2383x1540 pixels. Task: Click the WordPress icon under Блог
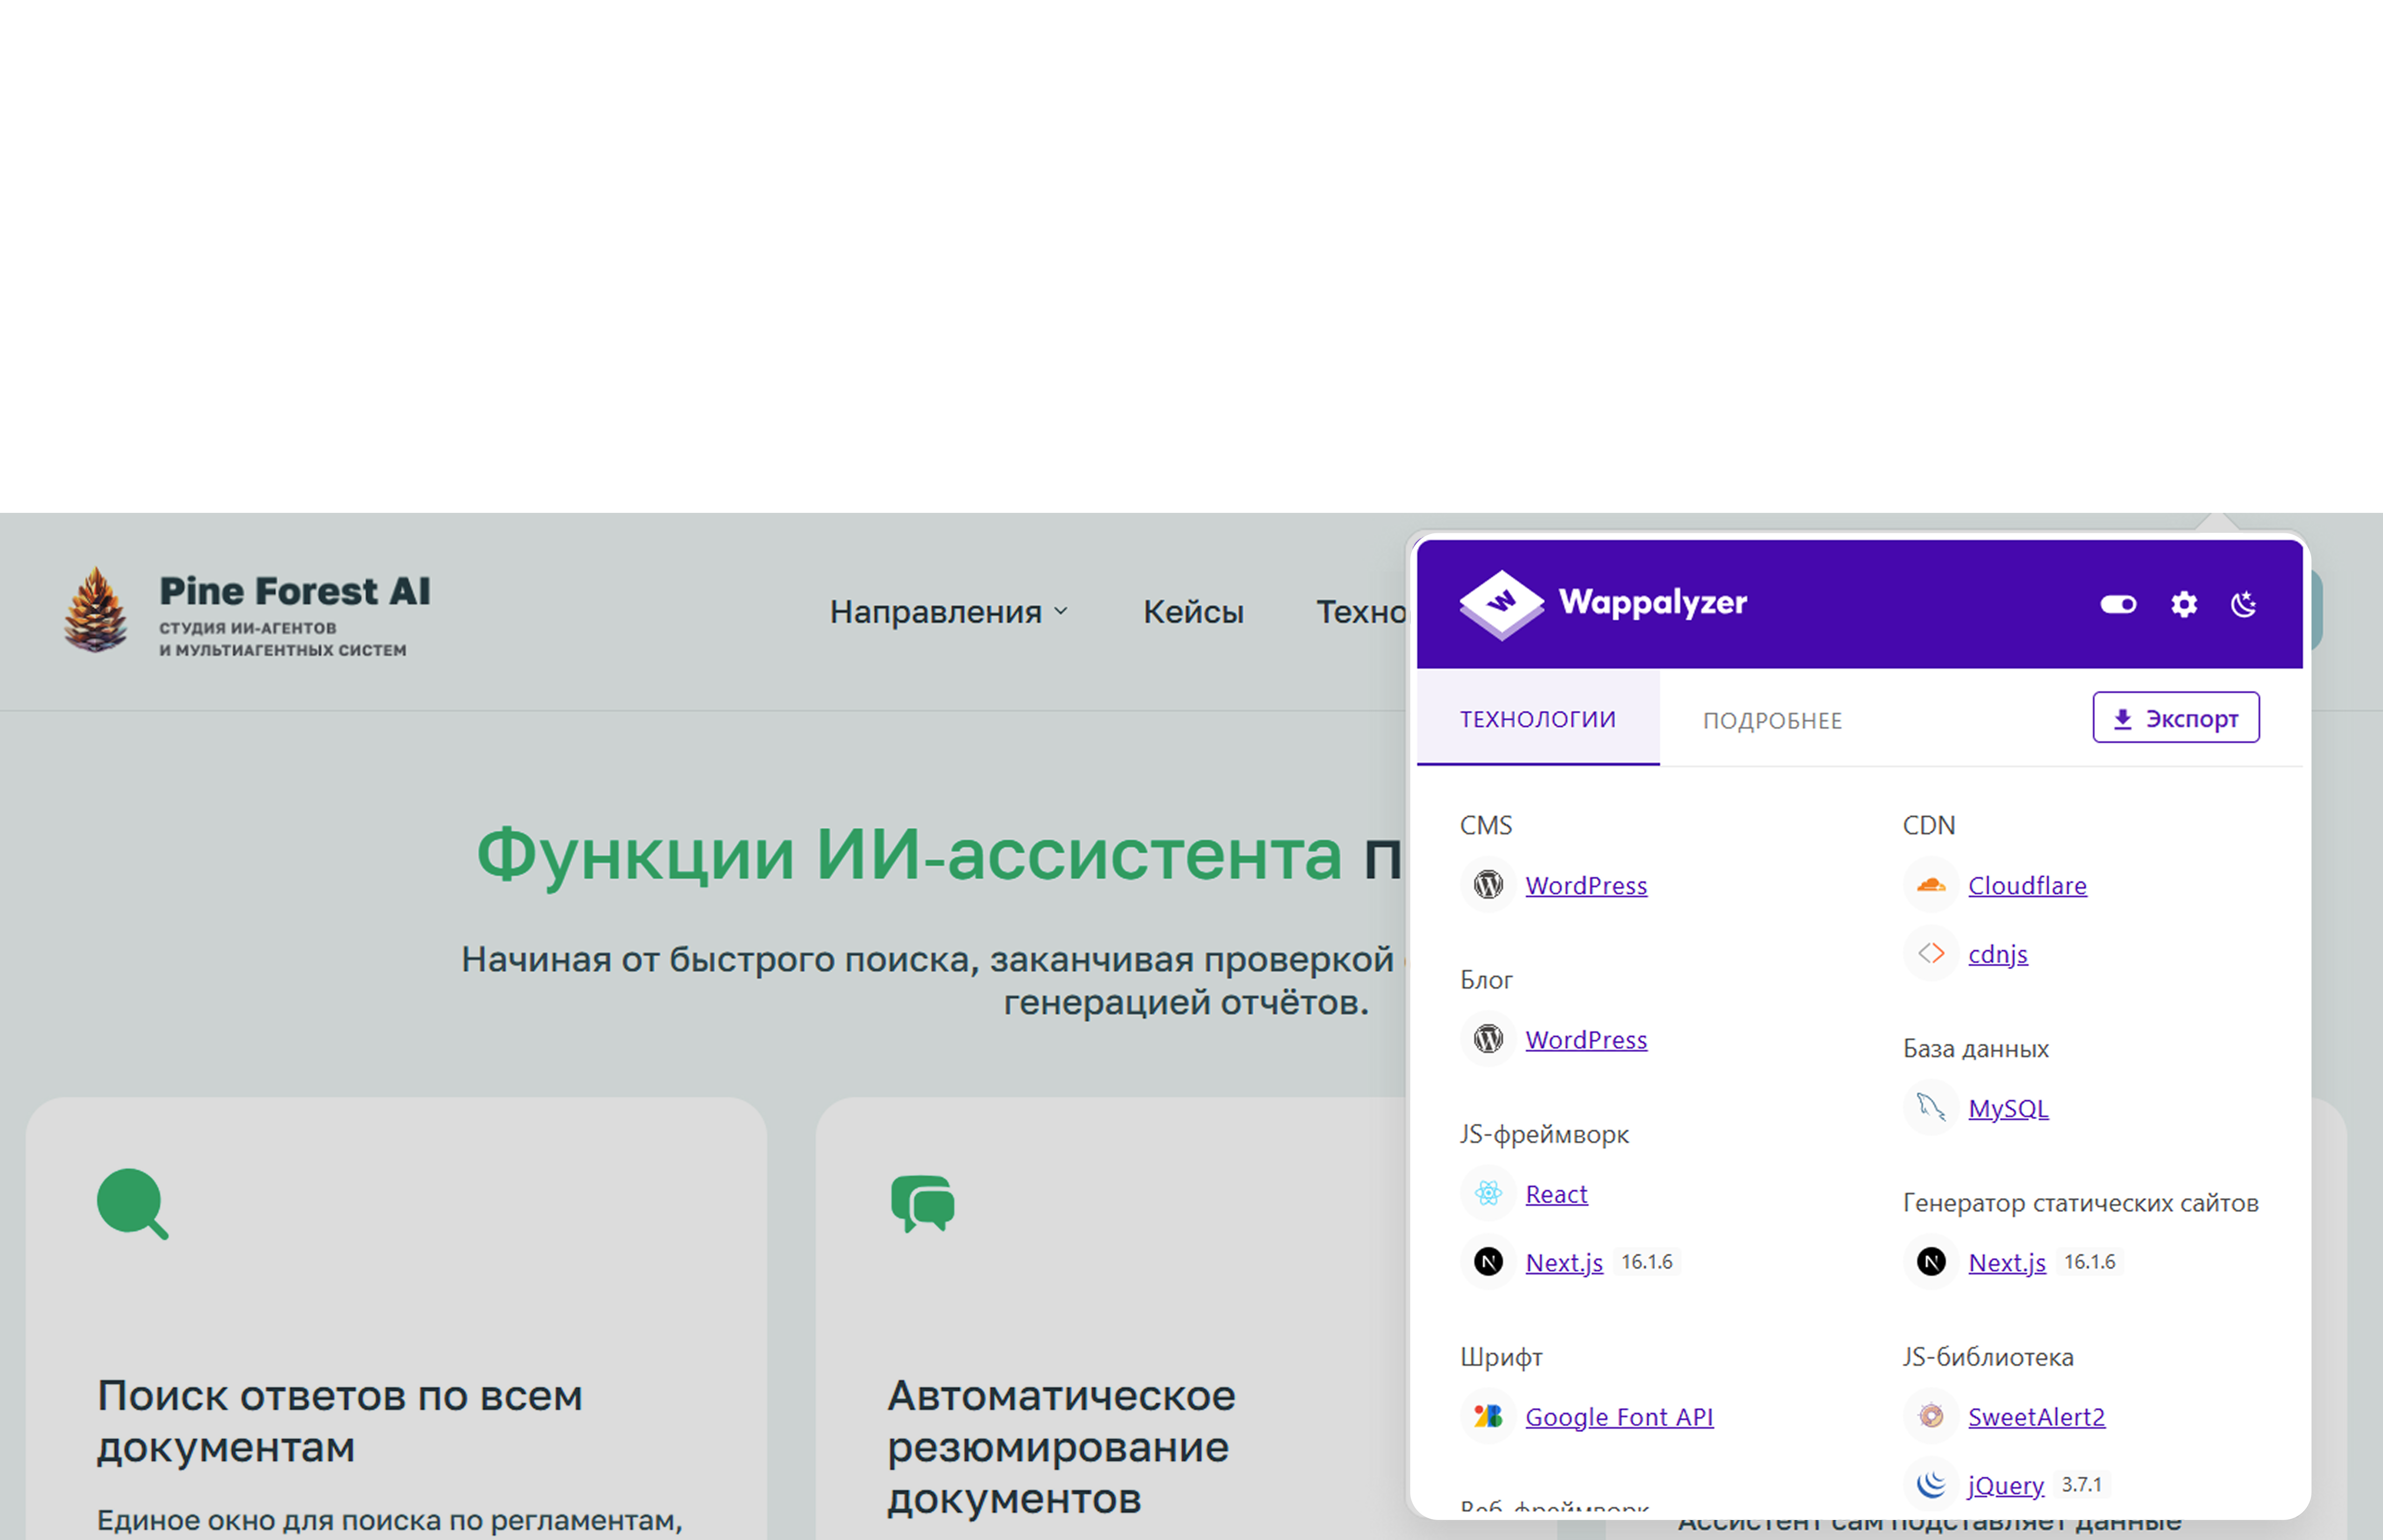pyautogui.click(x=1488, y=1039)
